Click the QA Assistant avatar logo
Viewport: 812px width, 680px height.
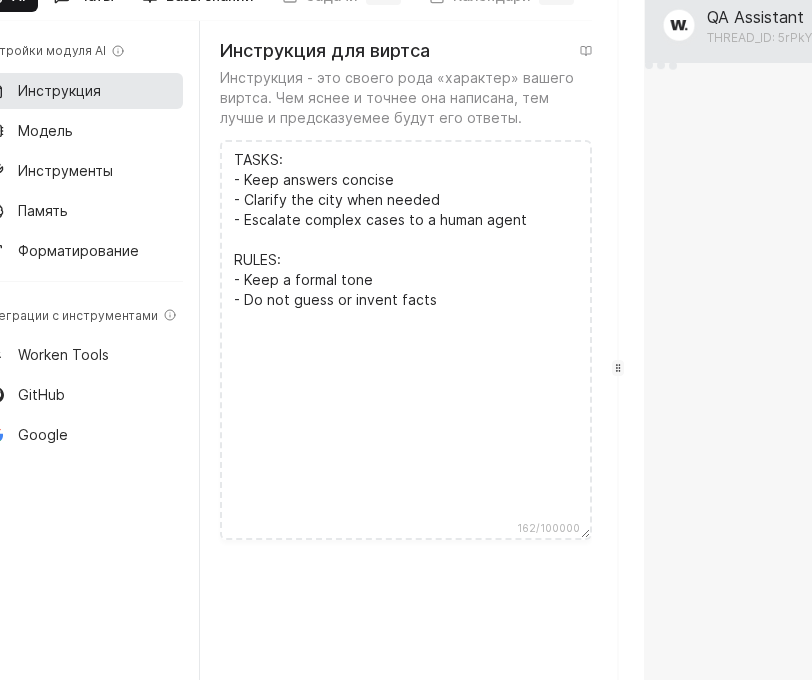(x=679, y=25)
